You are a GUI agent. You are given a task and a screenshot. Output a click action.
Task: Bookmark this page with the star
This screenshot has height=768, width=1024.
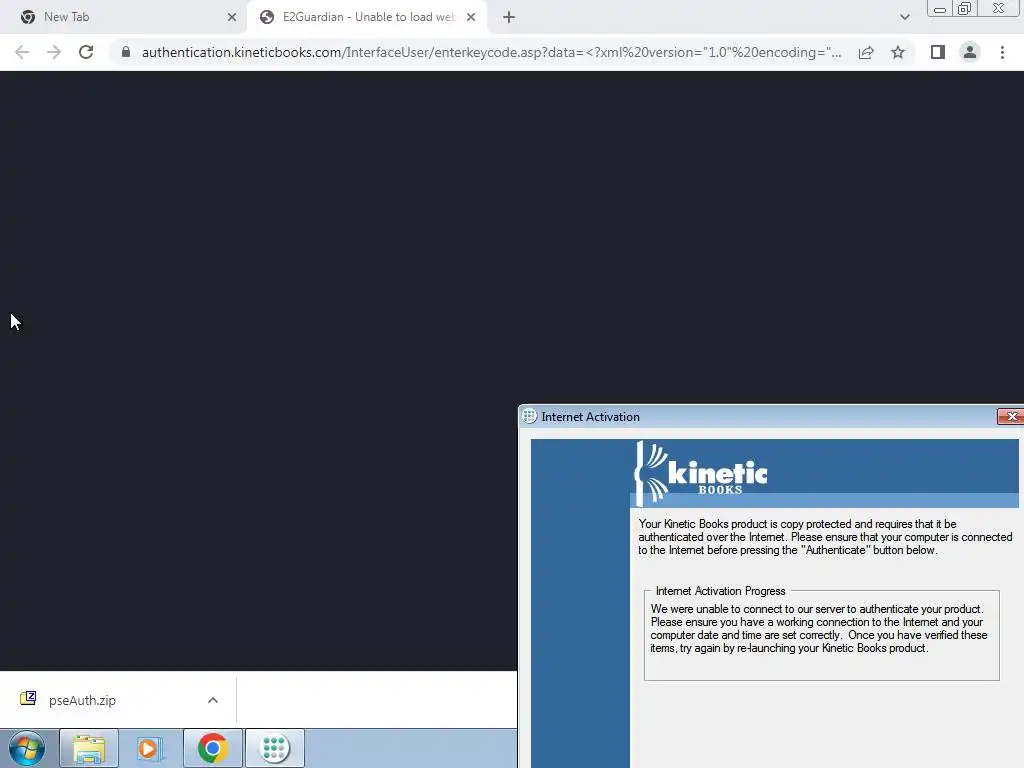[x=898, y=52]
